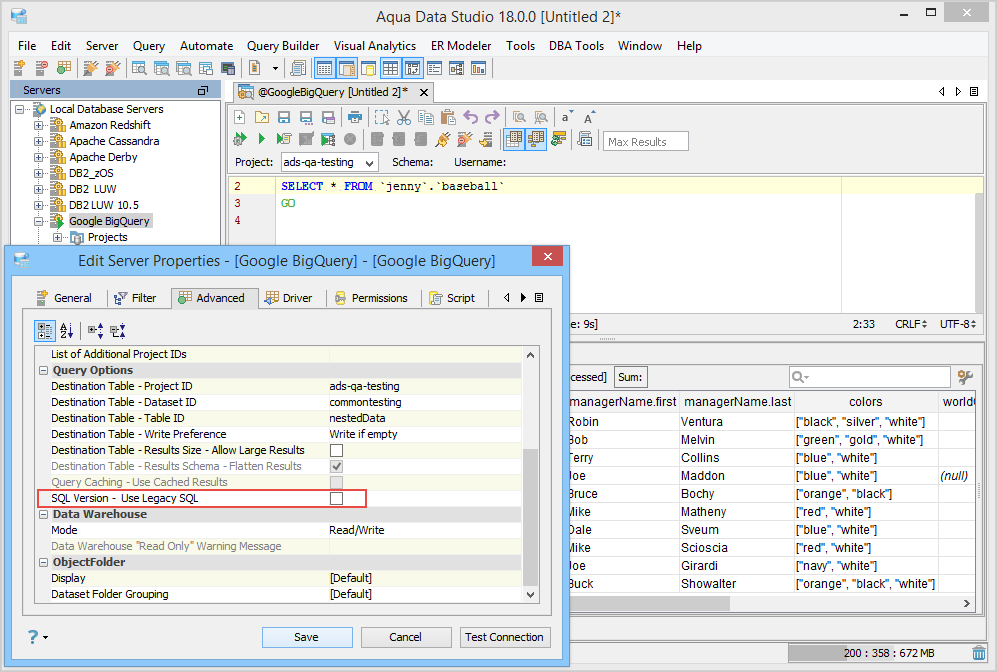Open the Project ads-qa-testing dropdown

329,162
